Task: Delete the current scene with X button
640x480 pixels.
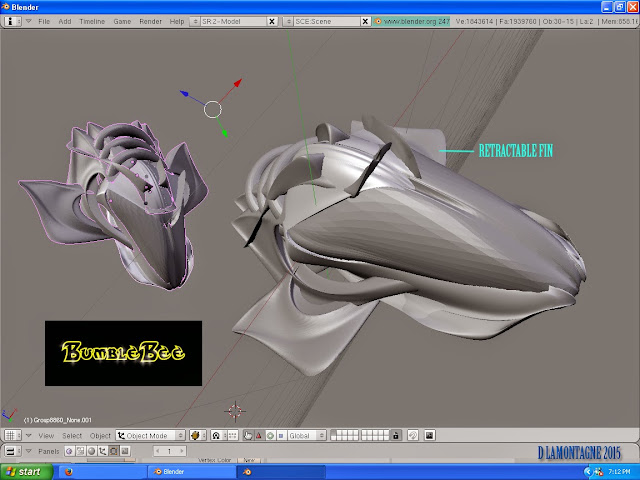Action: click(365, 21)
